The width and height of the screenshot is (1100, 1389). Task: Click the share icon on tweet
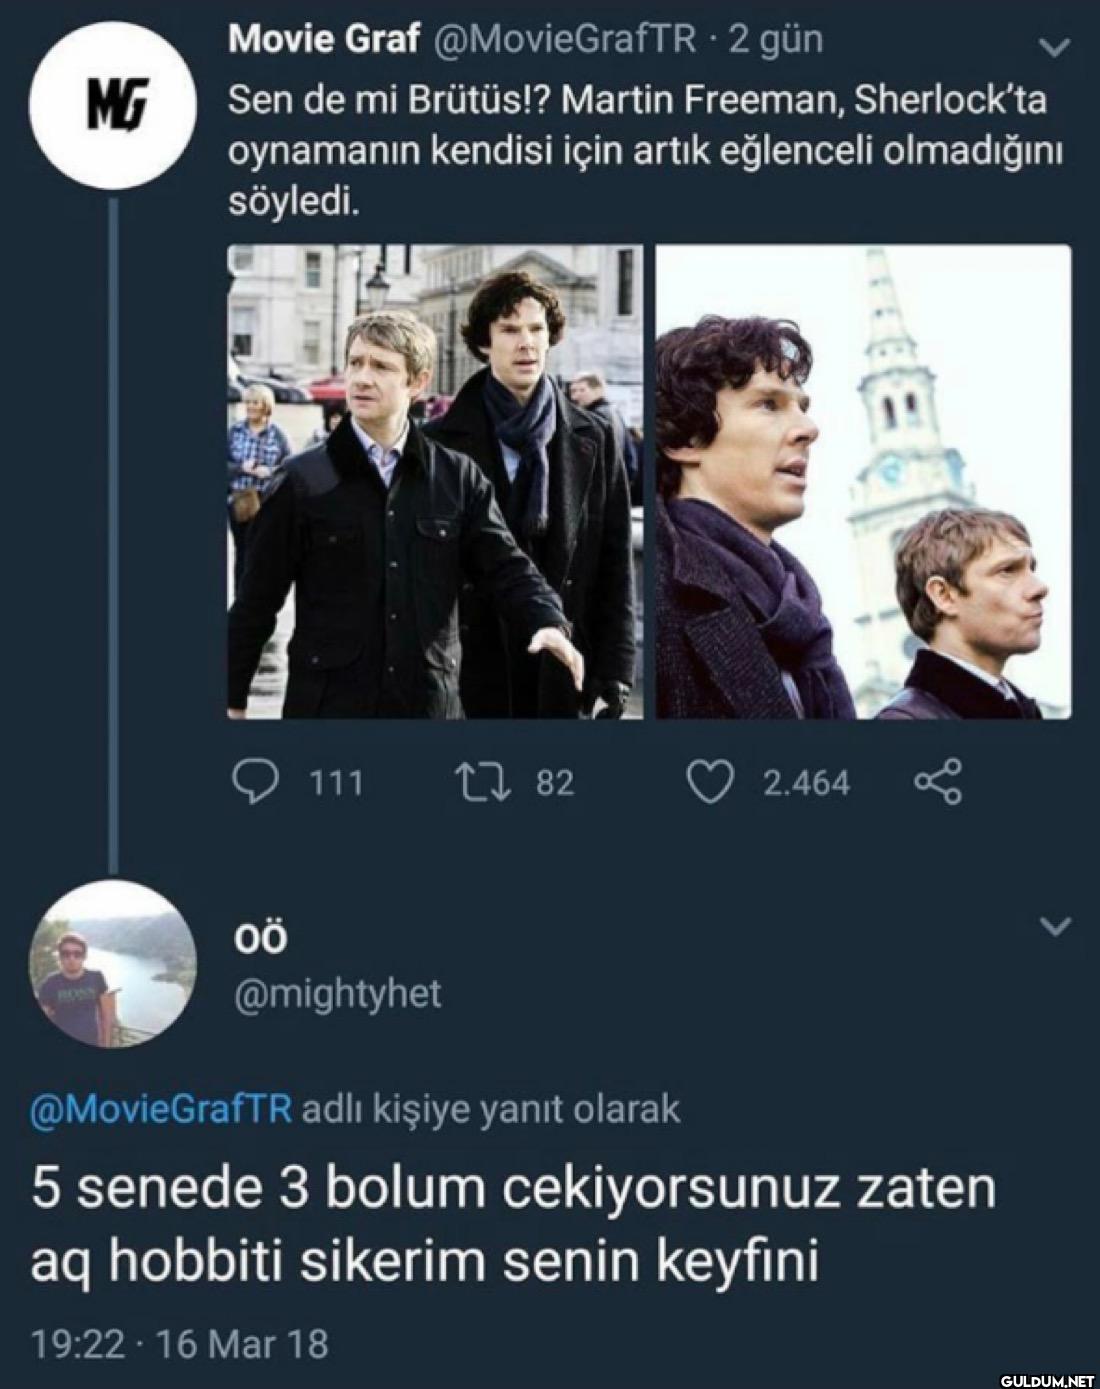tap(938, 782)
